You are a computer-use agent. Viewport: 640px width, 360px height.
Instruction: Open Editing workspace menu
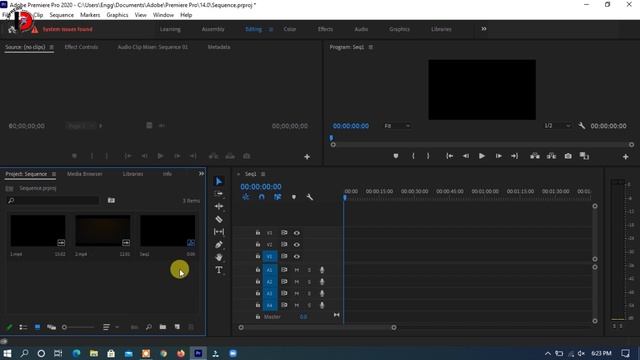(271, 29)
